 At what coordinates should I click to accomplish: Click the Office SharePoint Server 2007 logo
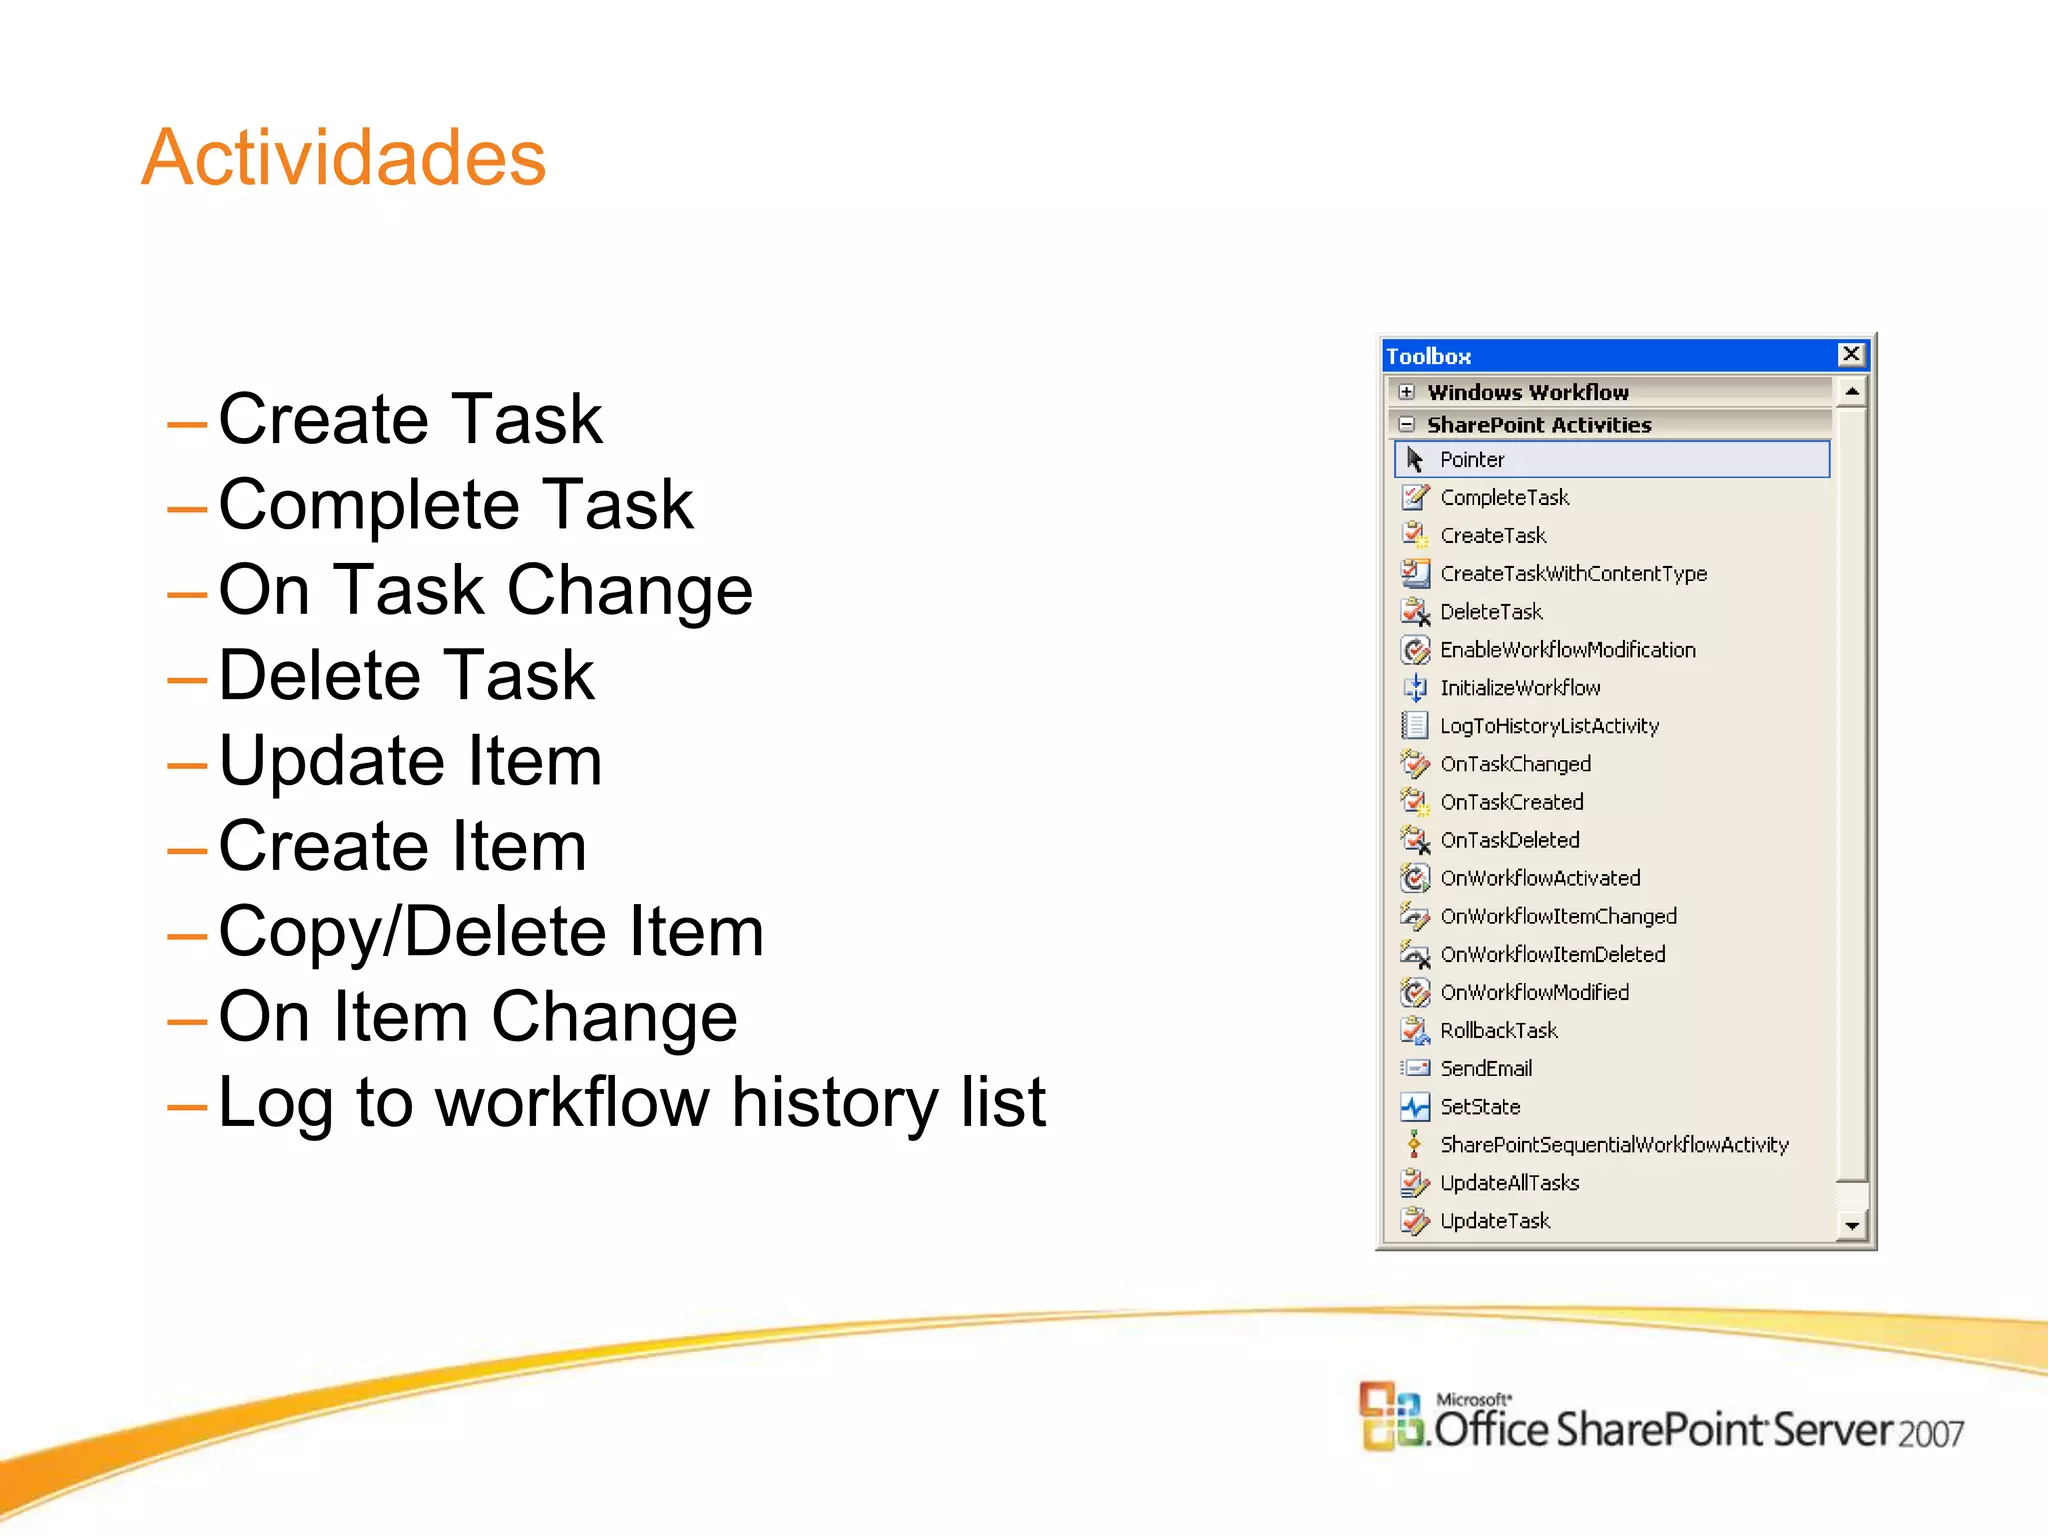(1661, 1418)
